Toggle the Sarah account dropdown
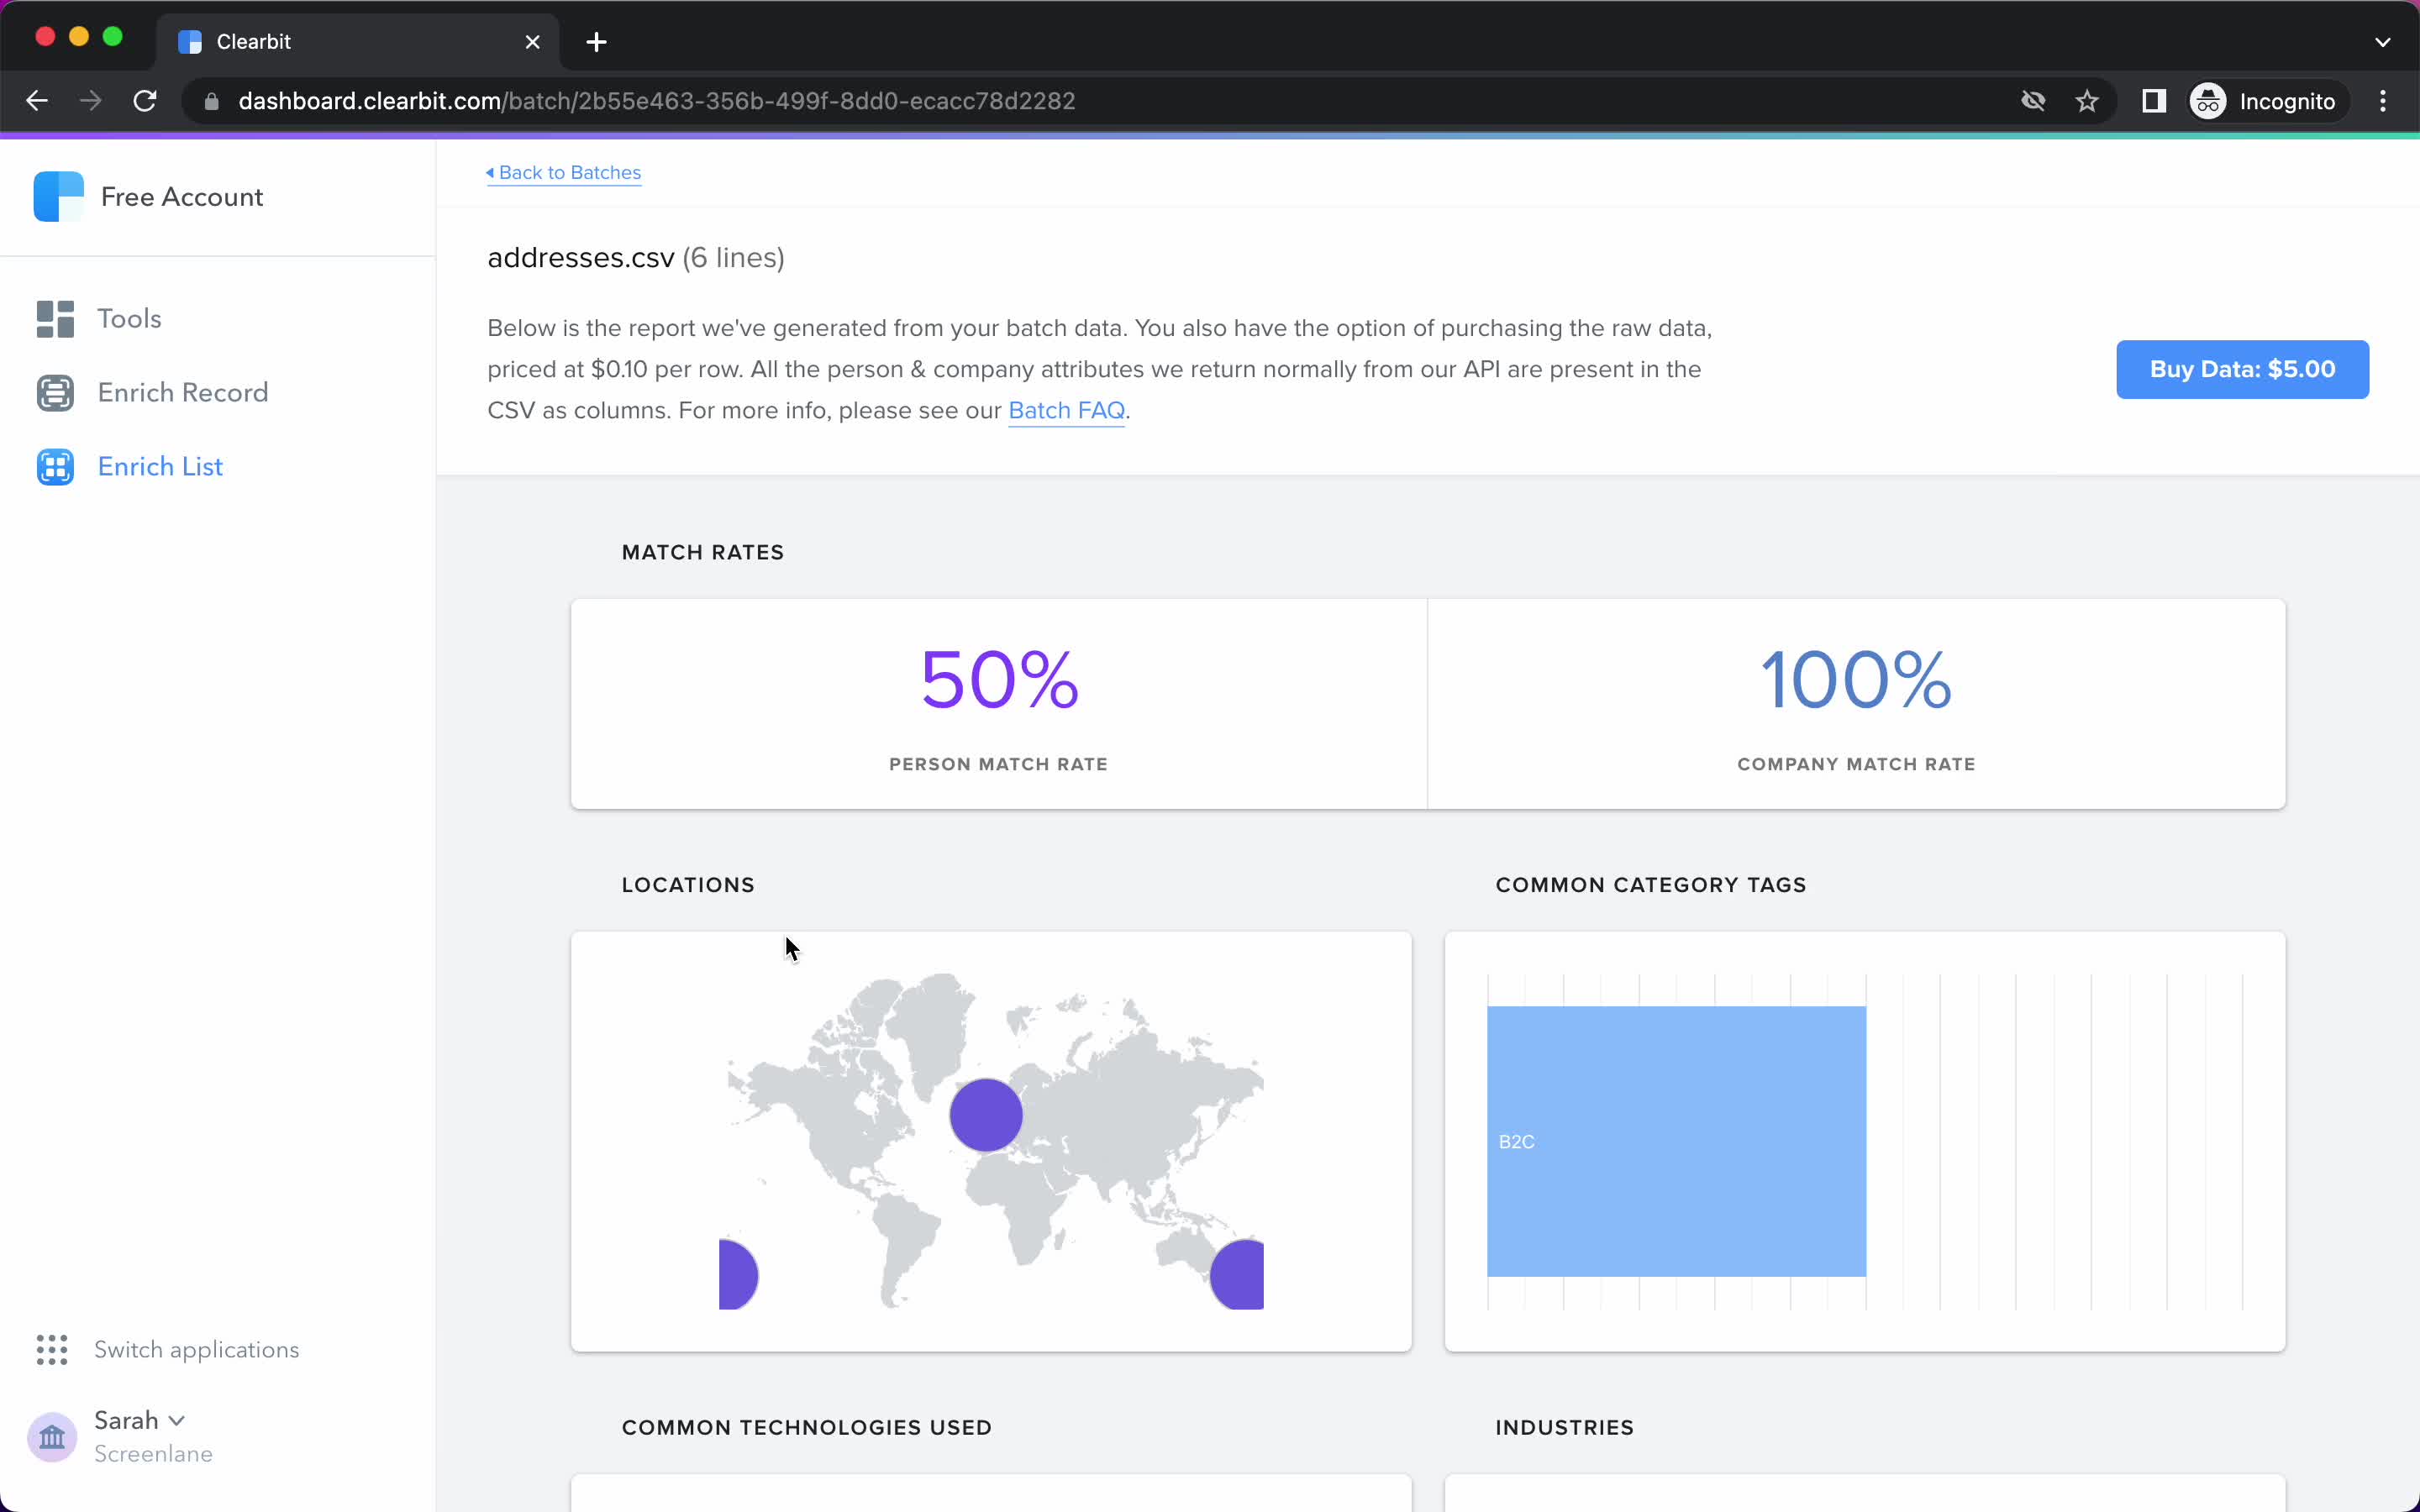The height and width of the screenshot is (1512, 2420). point(139,1420)
